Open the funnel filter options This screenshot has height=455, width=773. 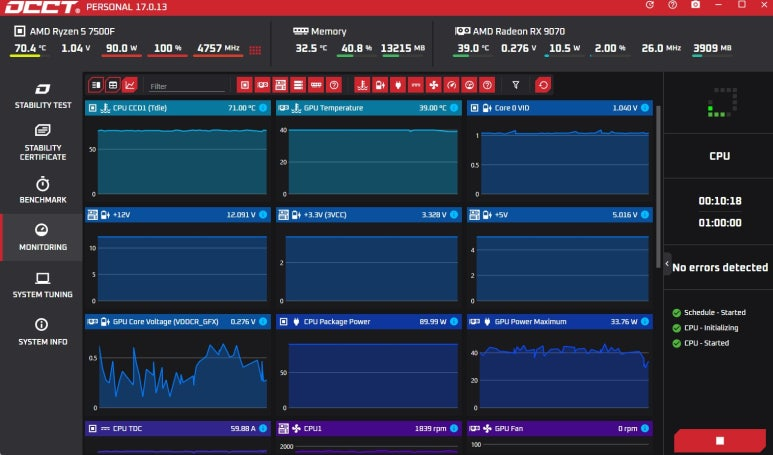click(516, 85)
